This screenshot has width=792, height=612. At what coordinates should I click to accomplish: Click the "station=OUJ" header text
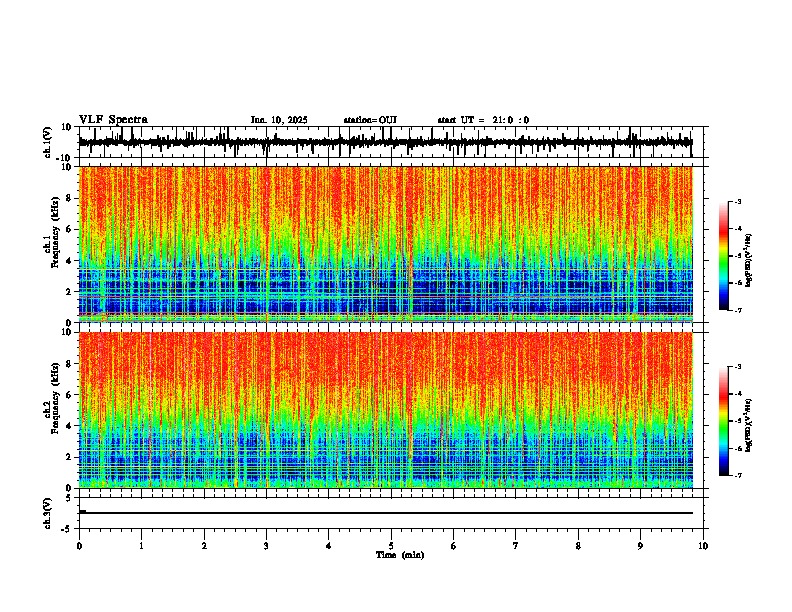tap(370, 120)
